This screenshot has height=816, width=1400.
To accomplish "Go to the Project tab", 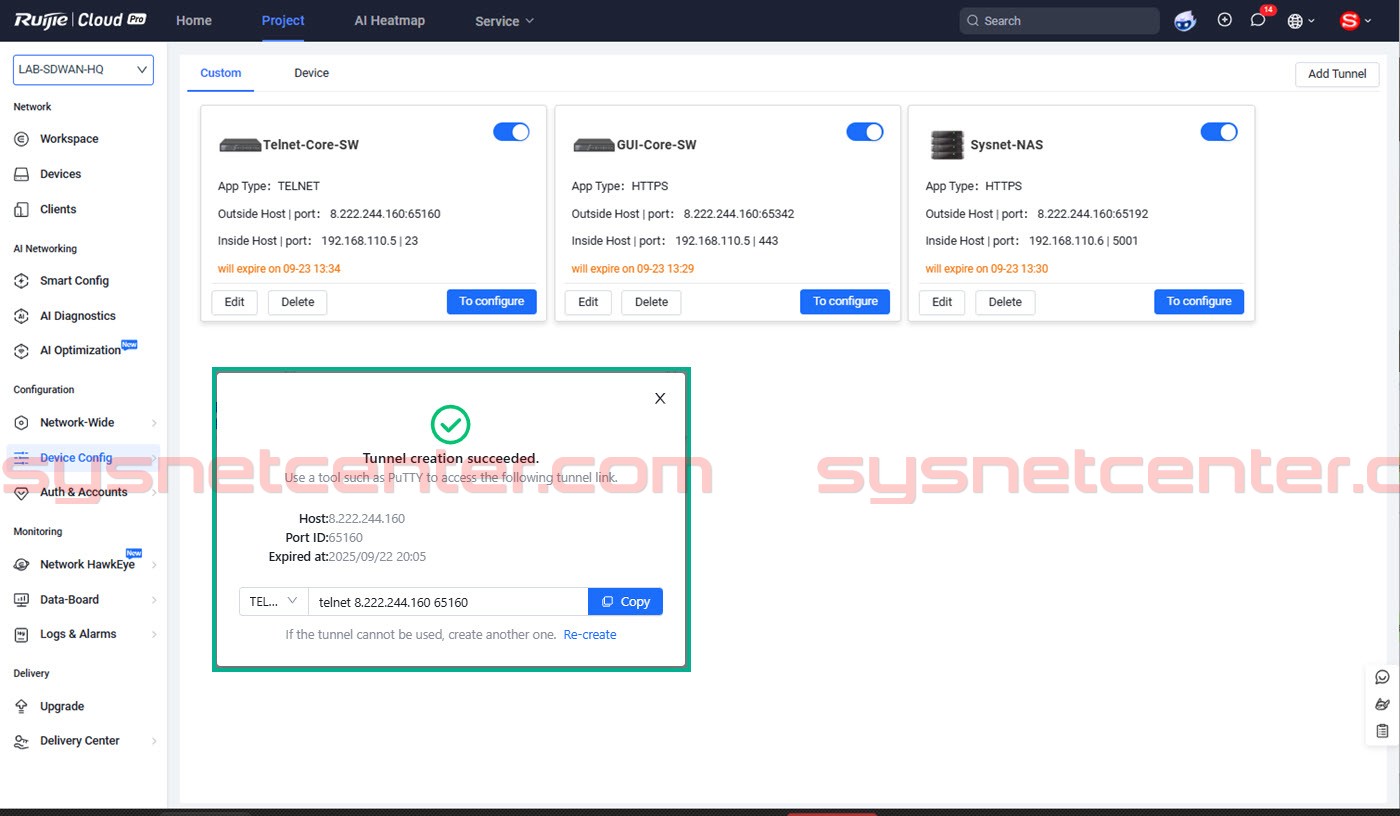I will tap(283, 20).
